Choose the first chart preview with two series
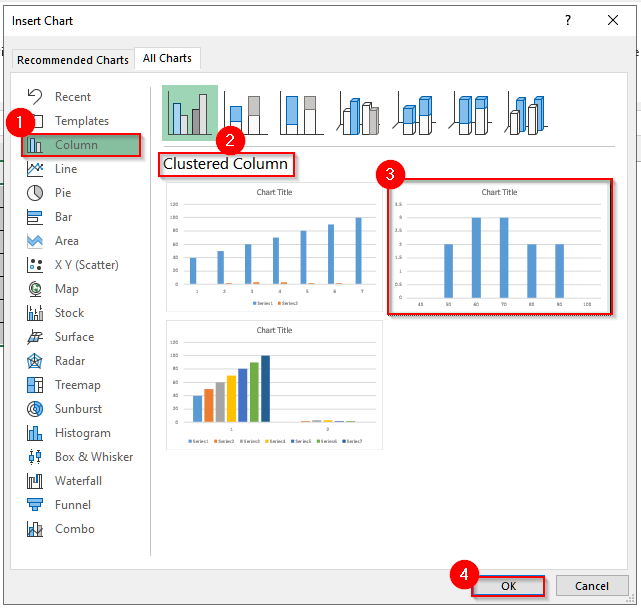Viewport: 641px width, 610px height. 274,247
